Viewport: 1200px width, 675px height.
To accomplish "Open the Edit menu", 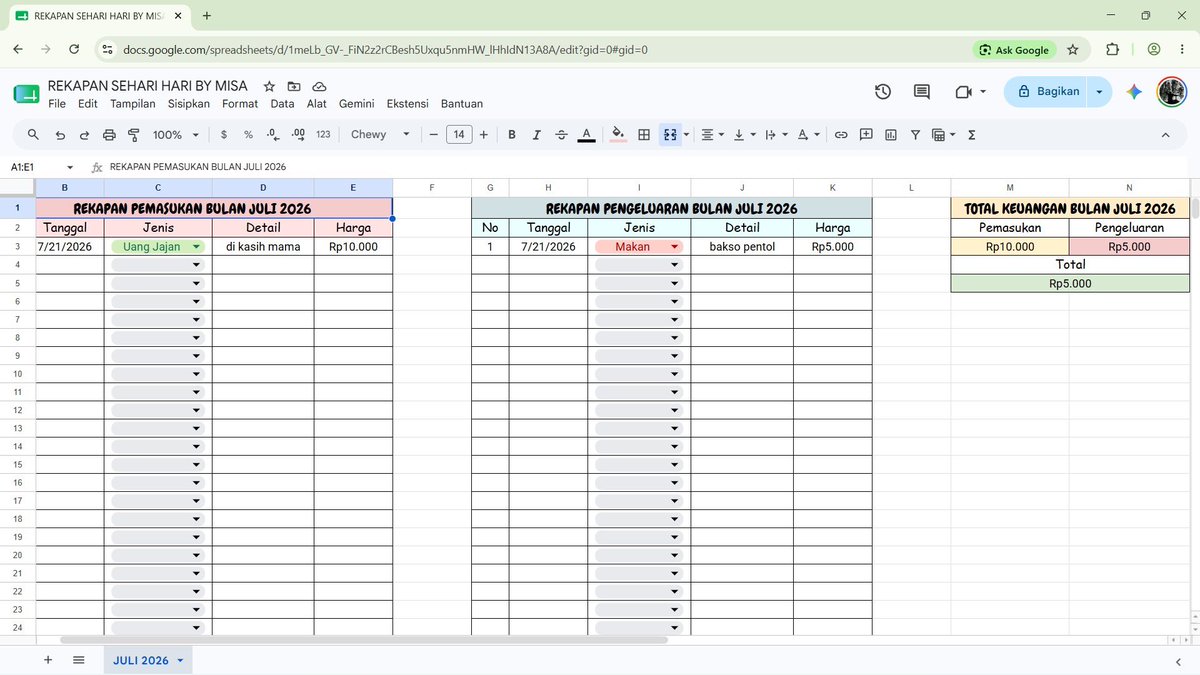I will [88, 104].
